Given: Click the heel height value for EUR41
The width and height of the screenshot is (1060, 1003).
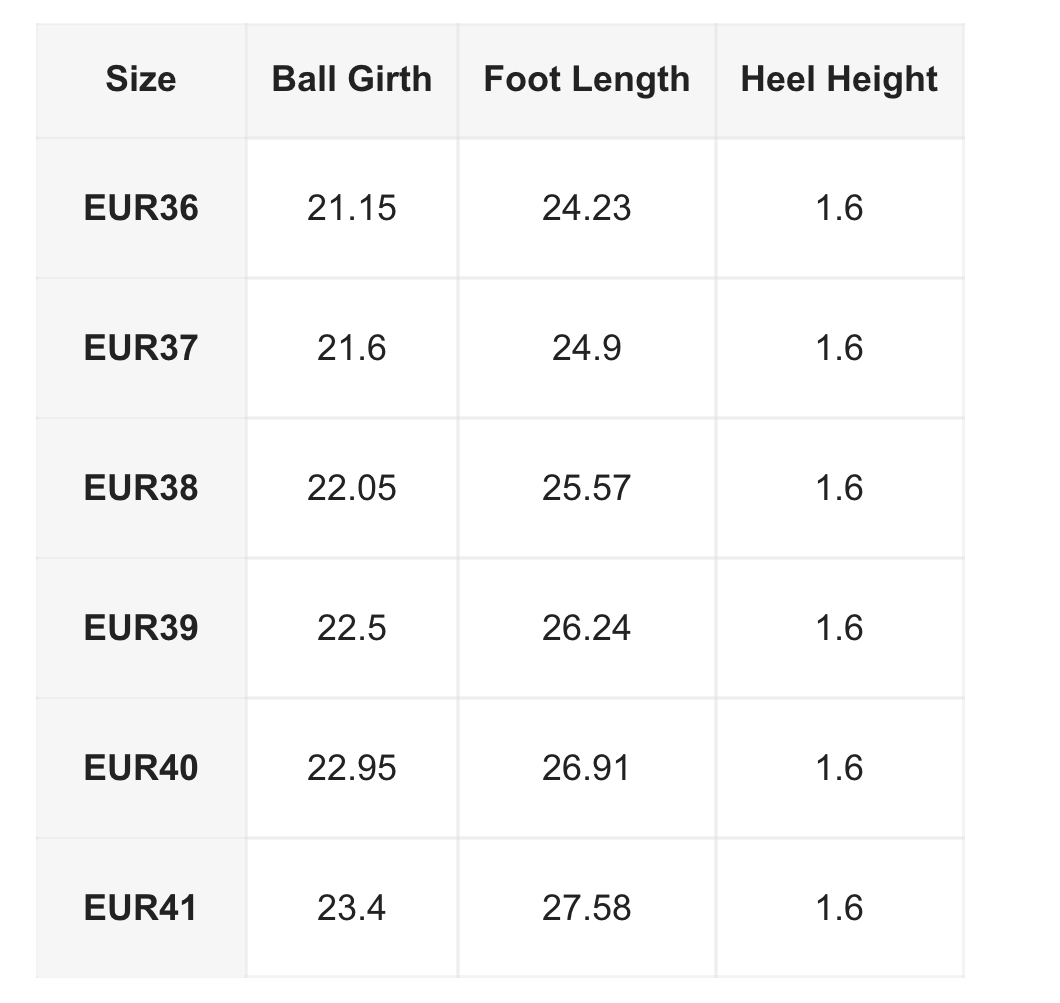Looking at the screenshot, I should (x=839, y=908).
